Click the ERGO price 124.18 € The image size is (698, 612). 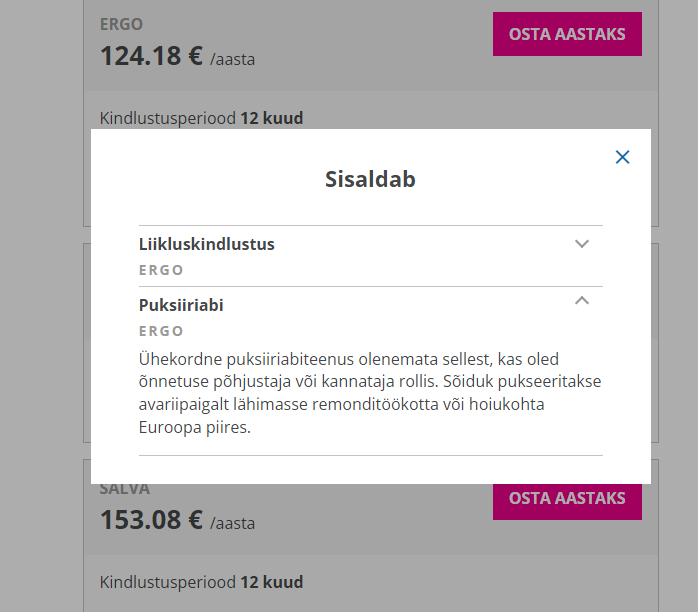[151, 55]
